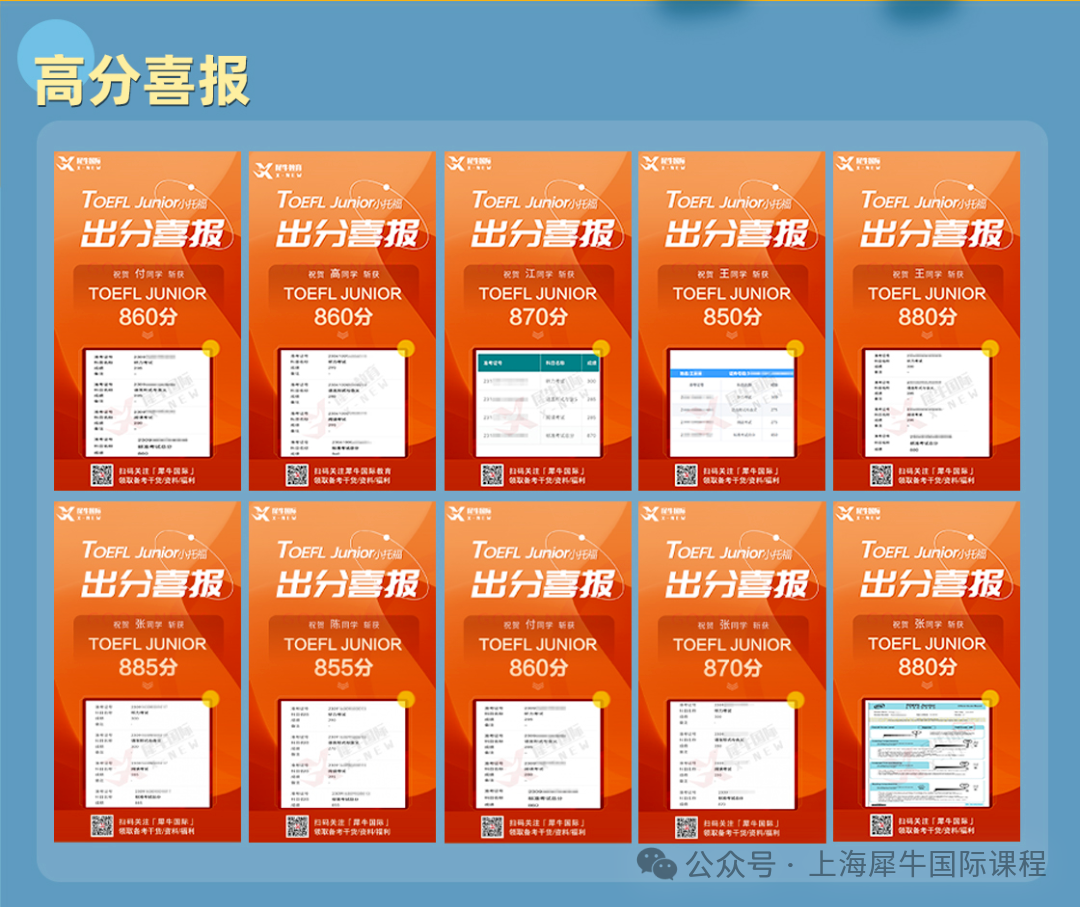1080x907 pixels.
Task: Click the 885分 score text
Action: [147, 667]
